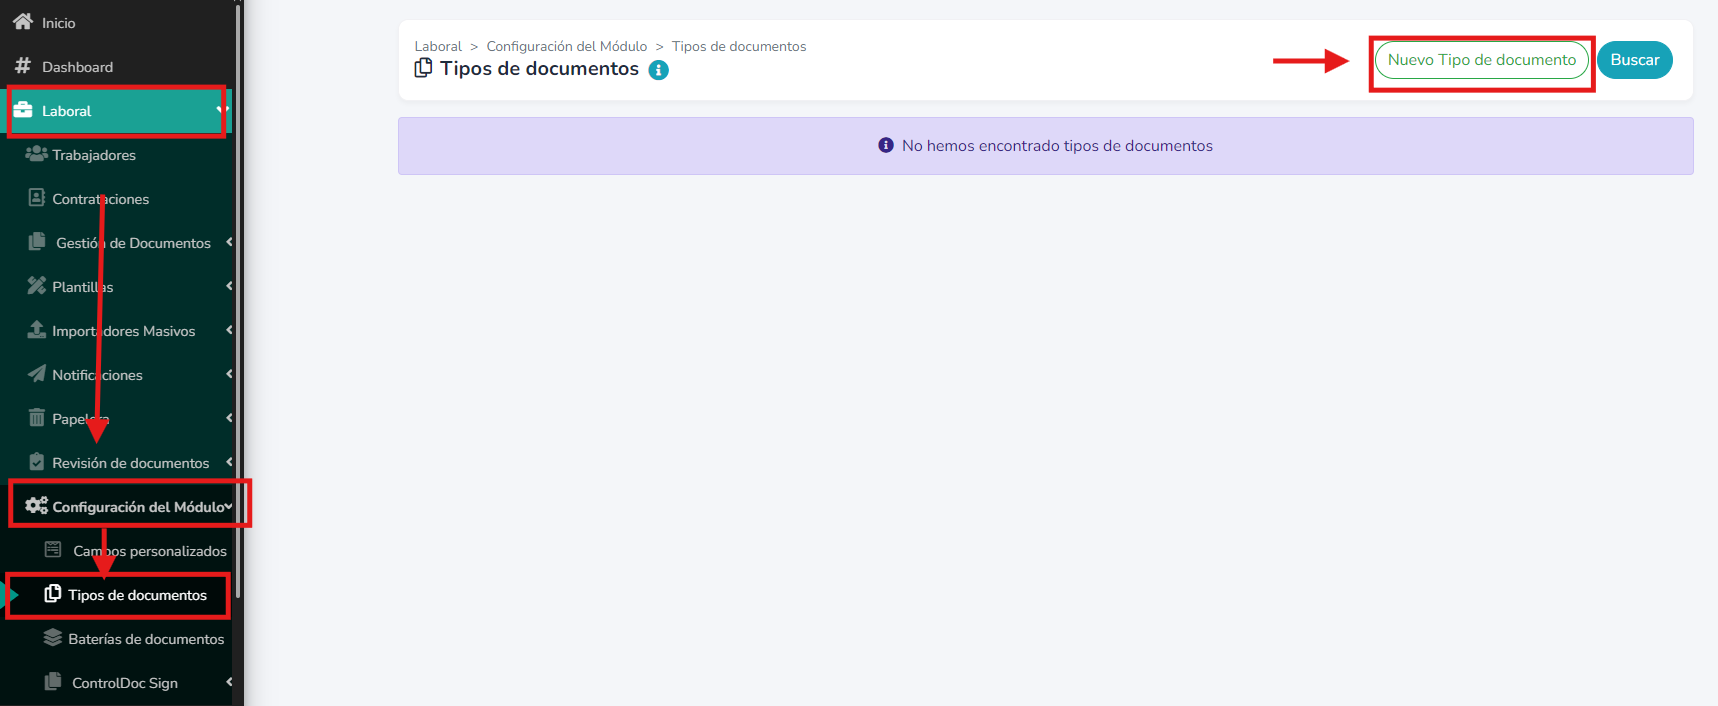Image resolution: width=1718 pixels, height=706 pixels.
Task: Expand the Notificaciones submenu arrow
Action: [229, 374]
